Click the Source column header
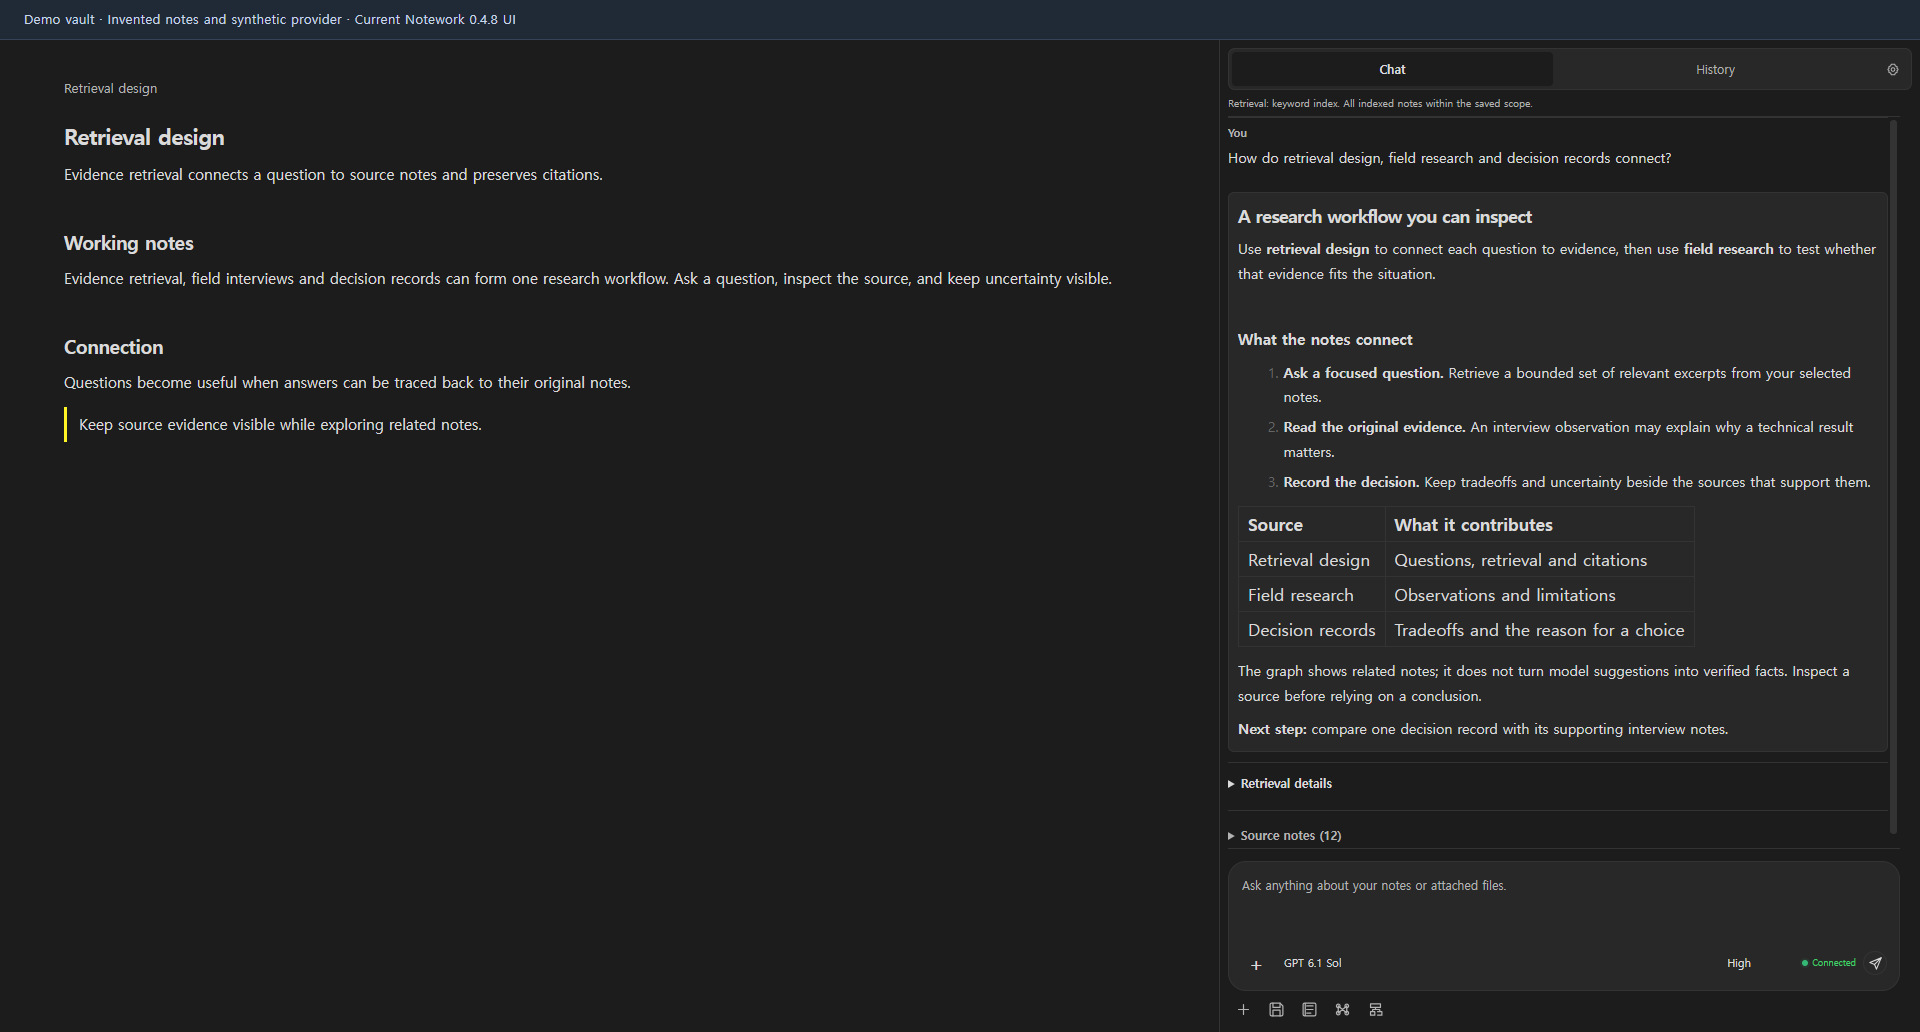 coord(1311,525)
